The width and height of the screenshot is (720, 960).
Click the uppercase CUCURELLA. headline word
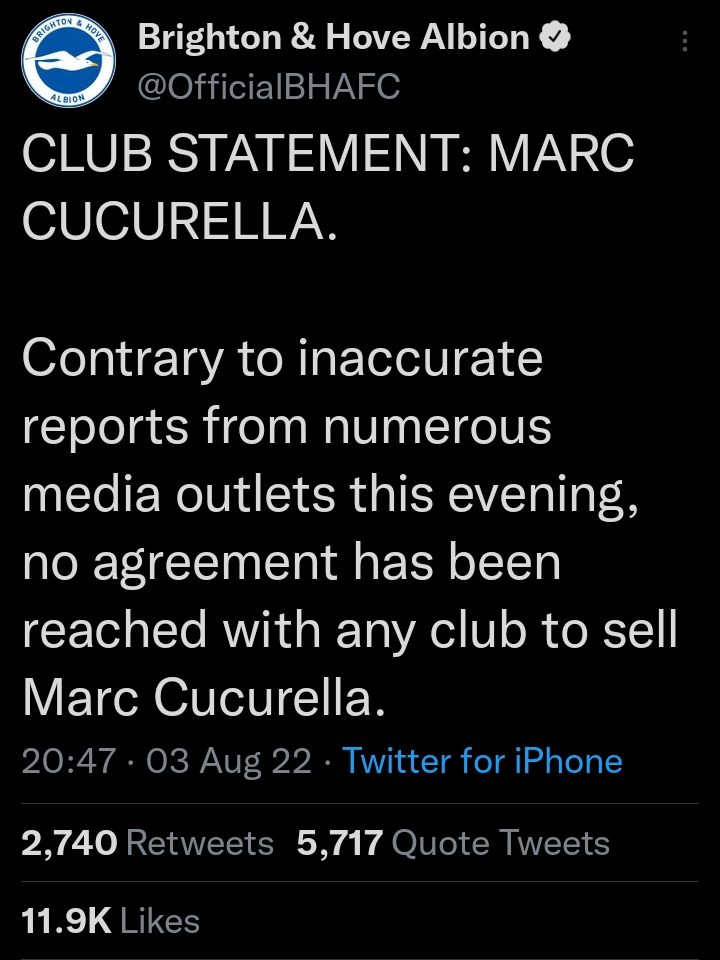point(179,221)
